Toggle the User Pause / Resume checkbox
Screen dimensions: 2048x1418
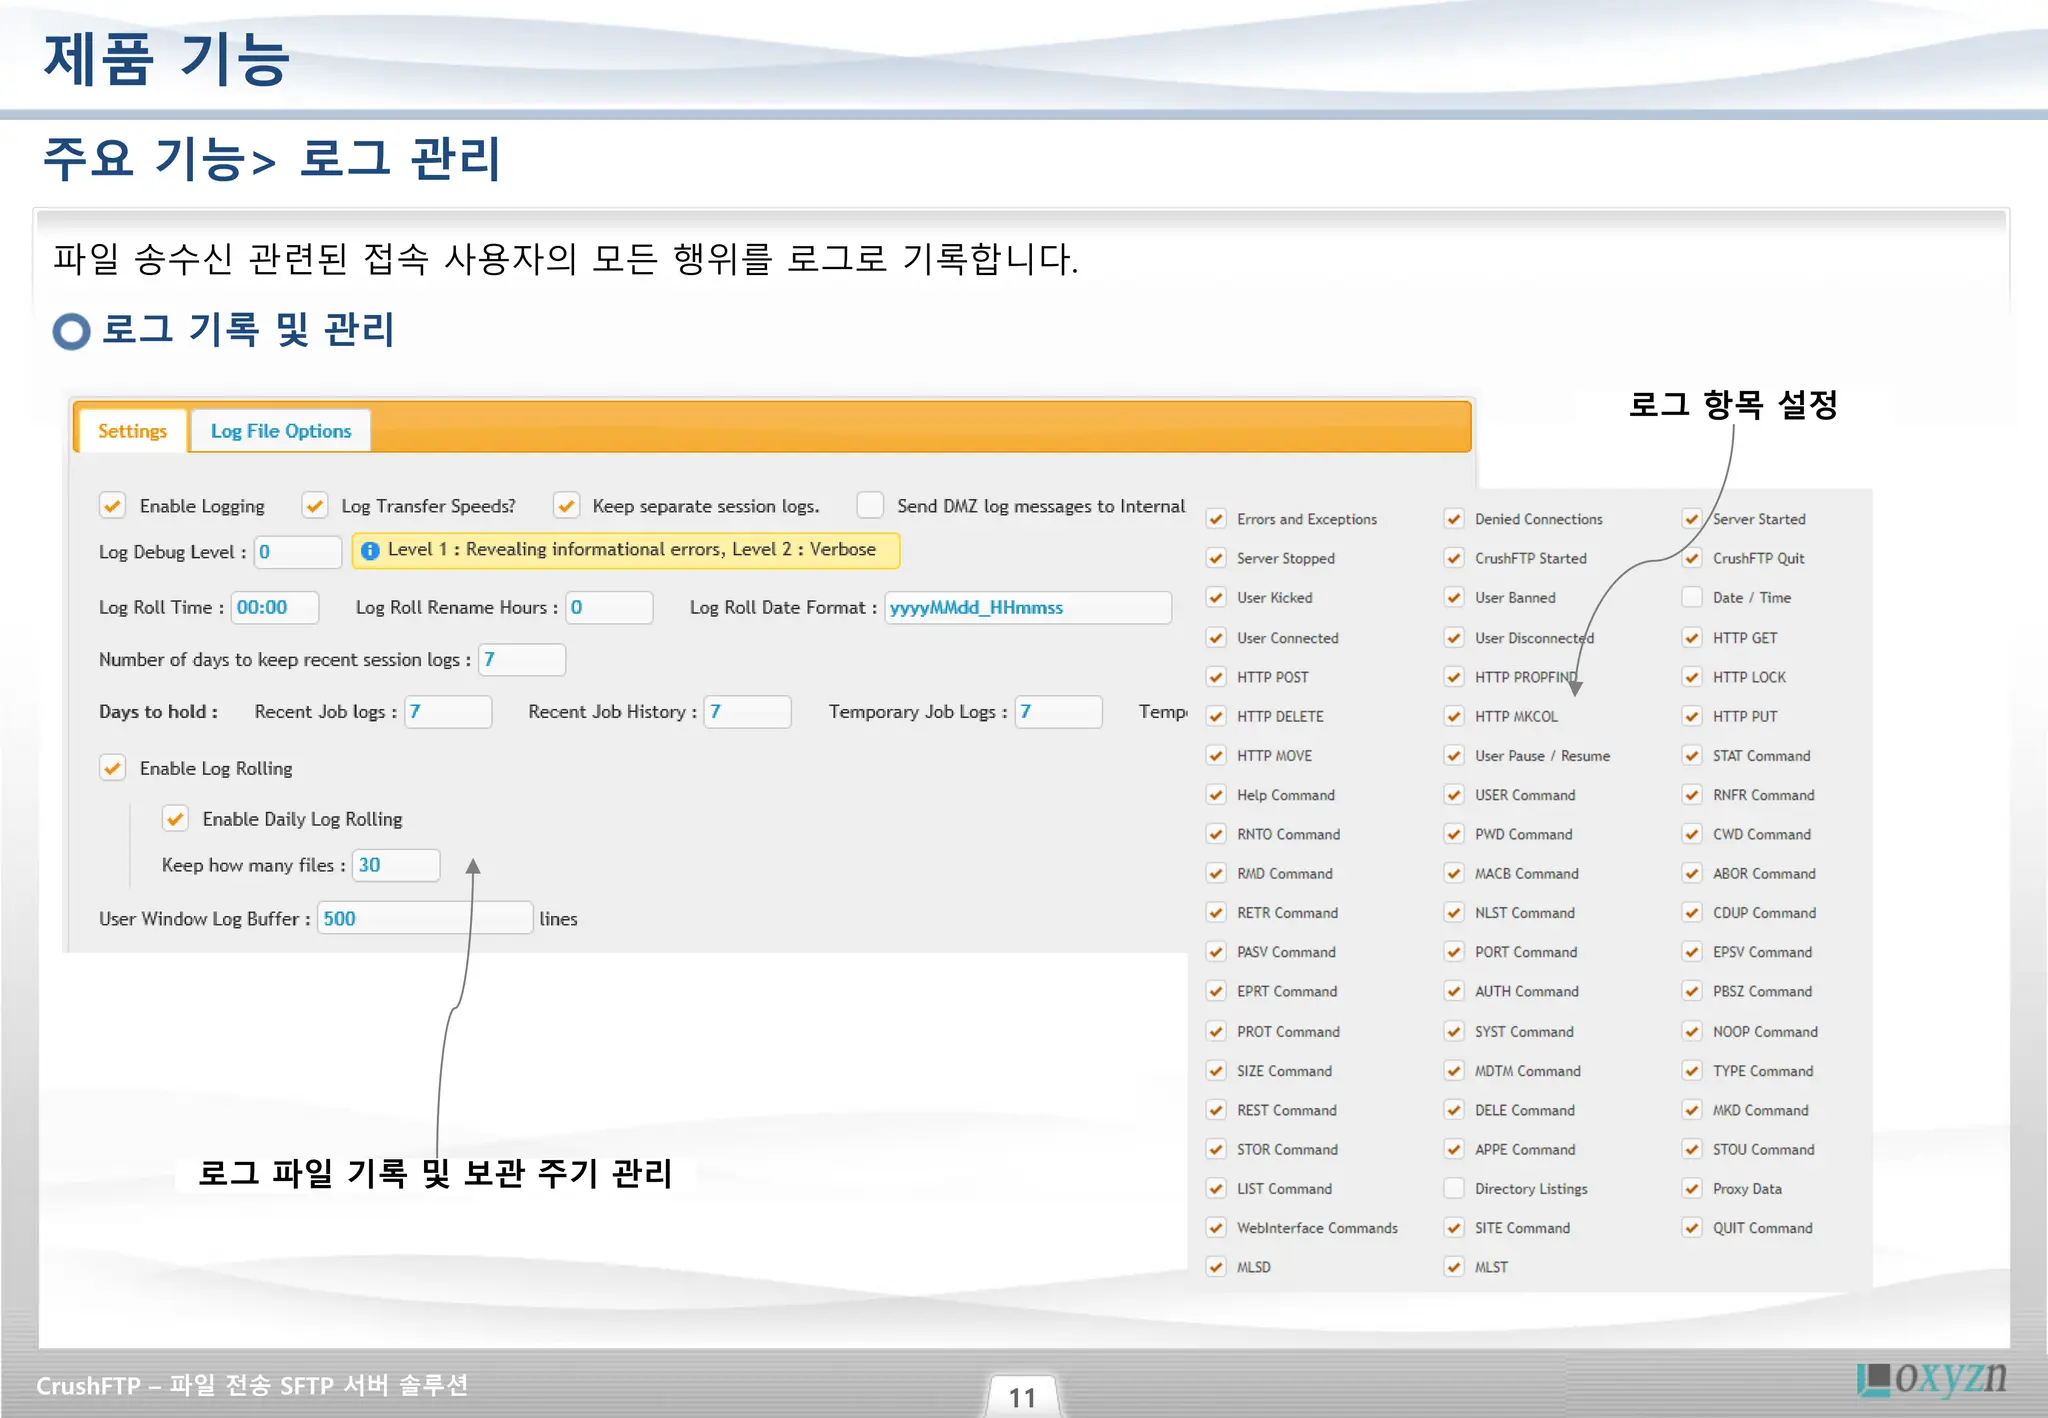tap(1454, 755)
